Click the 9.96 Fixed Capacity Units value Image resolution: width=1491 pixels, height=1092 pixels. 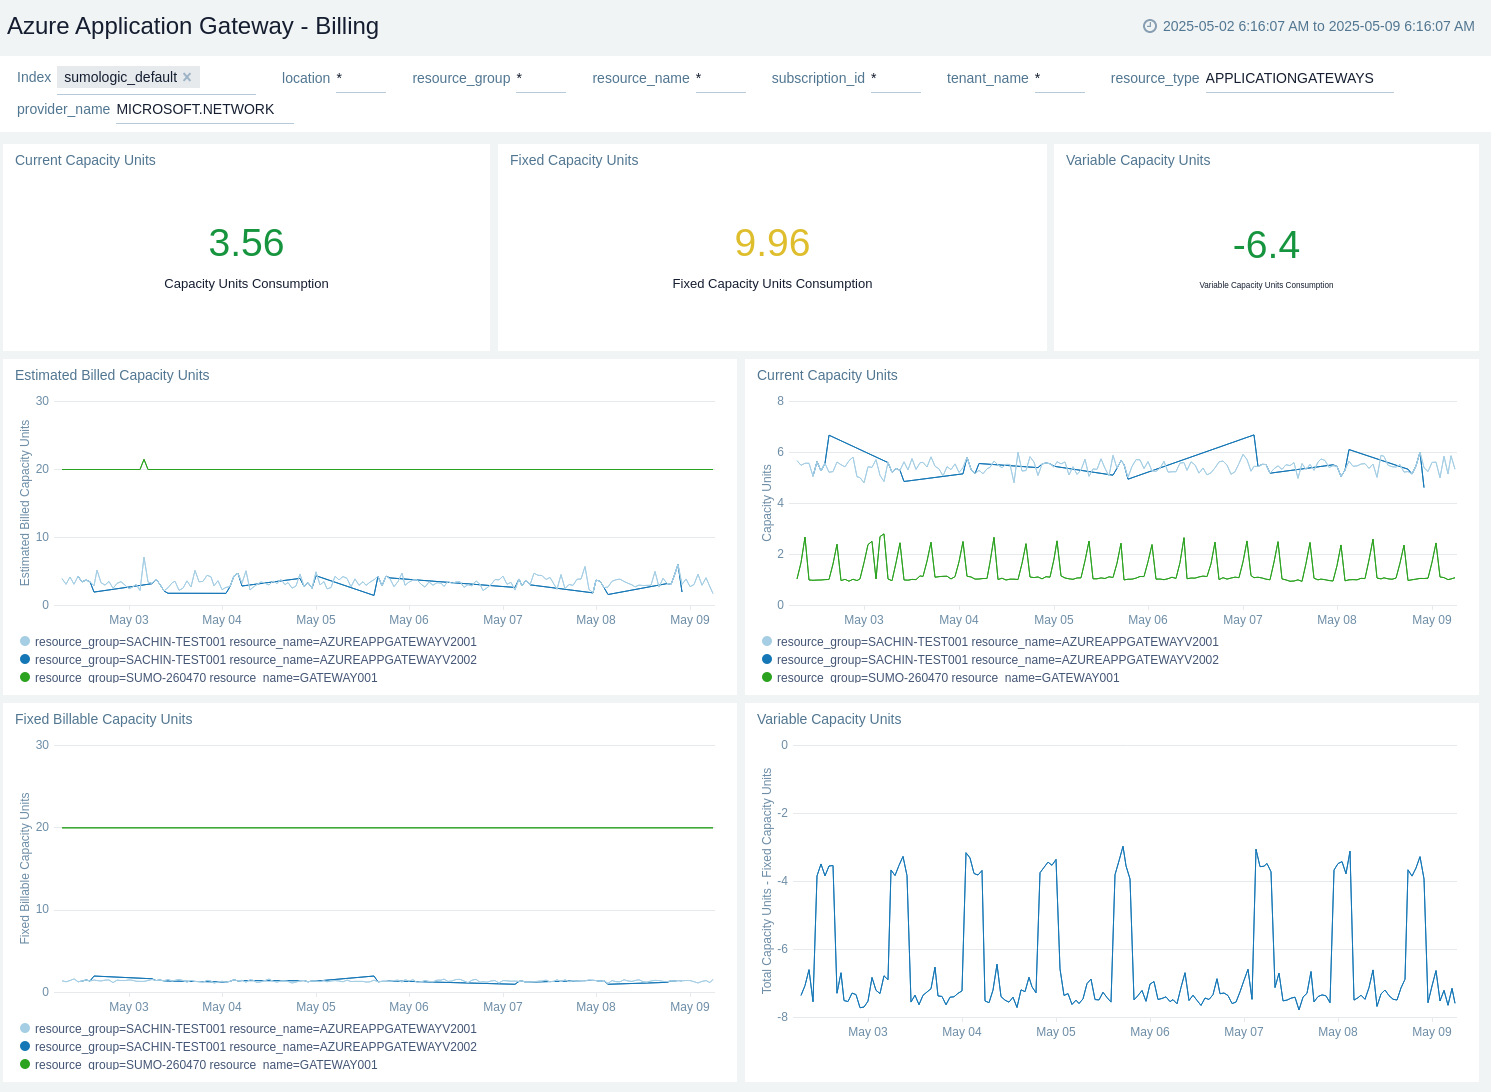click(772, 243)
